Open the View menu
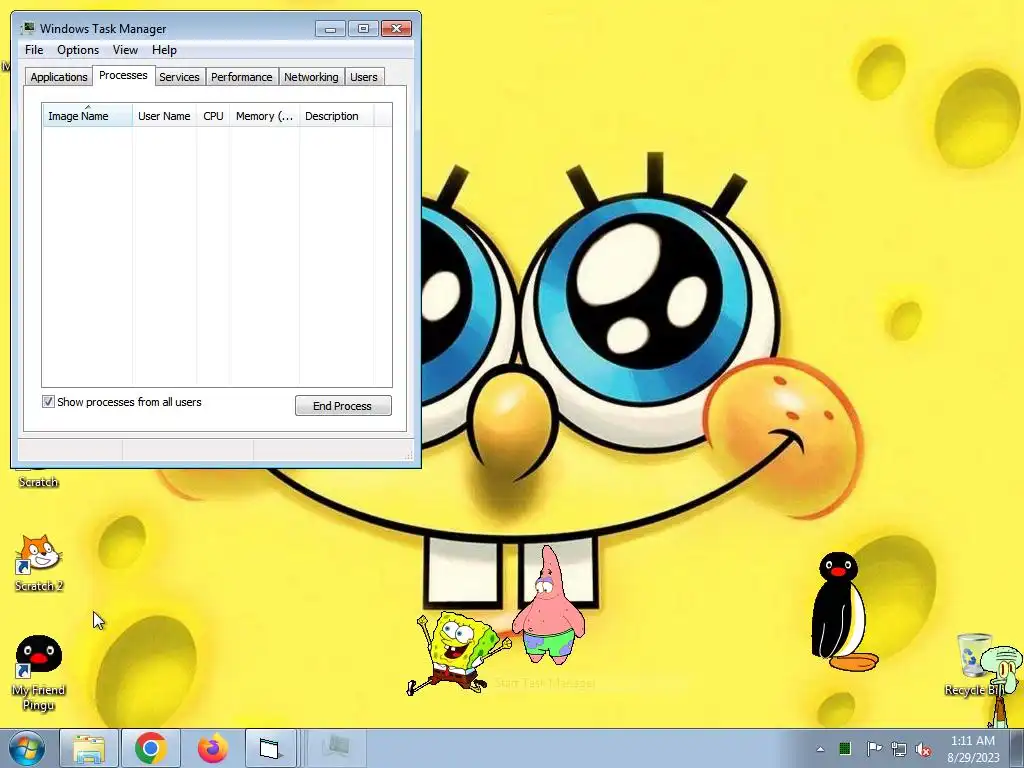 click(x=125, y=50)
